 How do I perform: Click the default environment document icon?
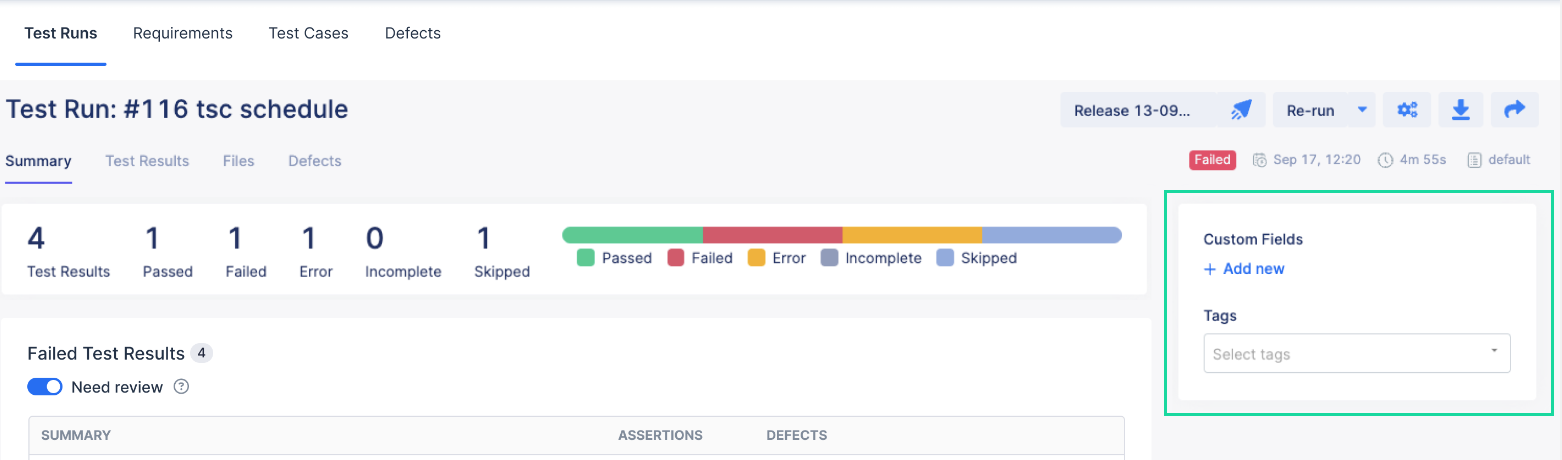(1474, 160)
